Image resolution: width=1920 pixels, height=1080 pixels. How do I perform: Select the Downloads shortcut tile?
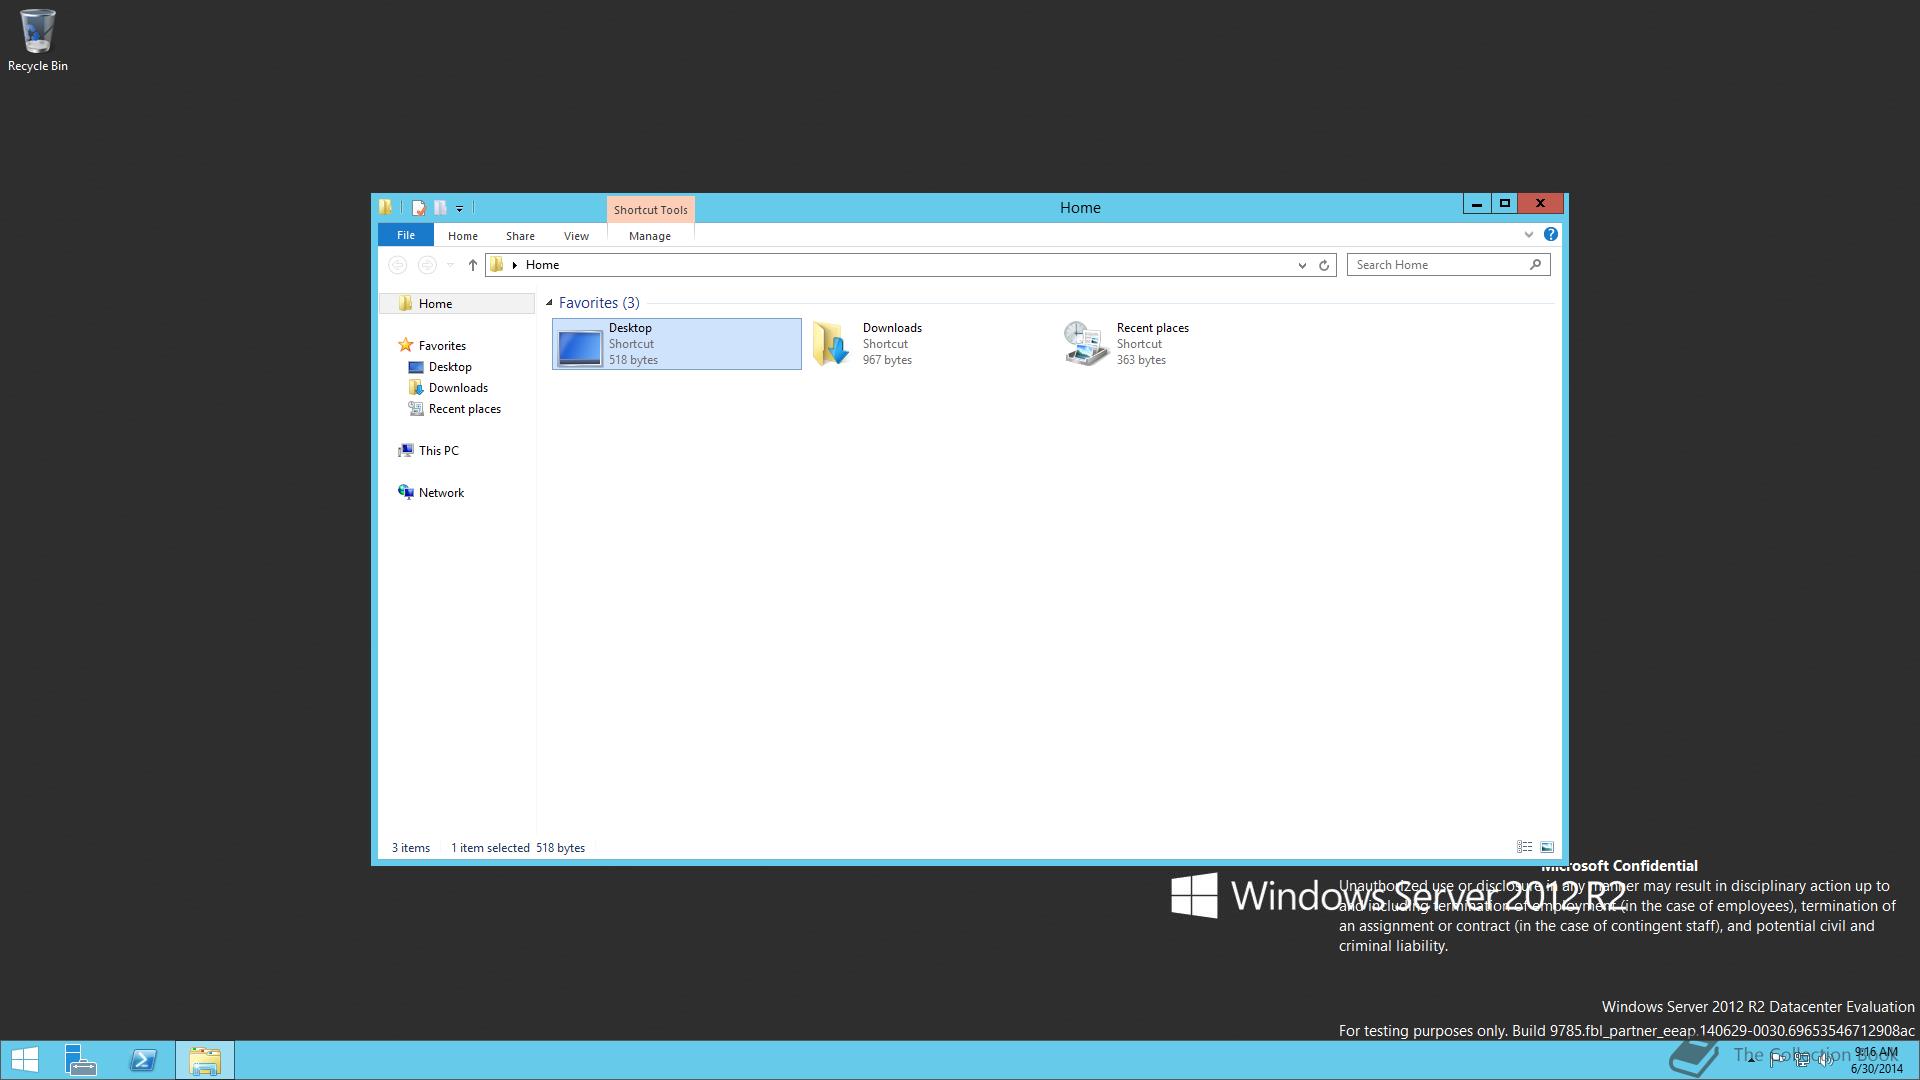[930, 344]
